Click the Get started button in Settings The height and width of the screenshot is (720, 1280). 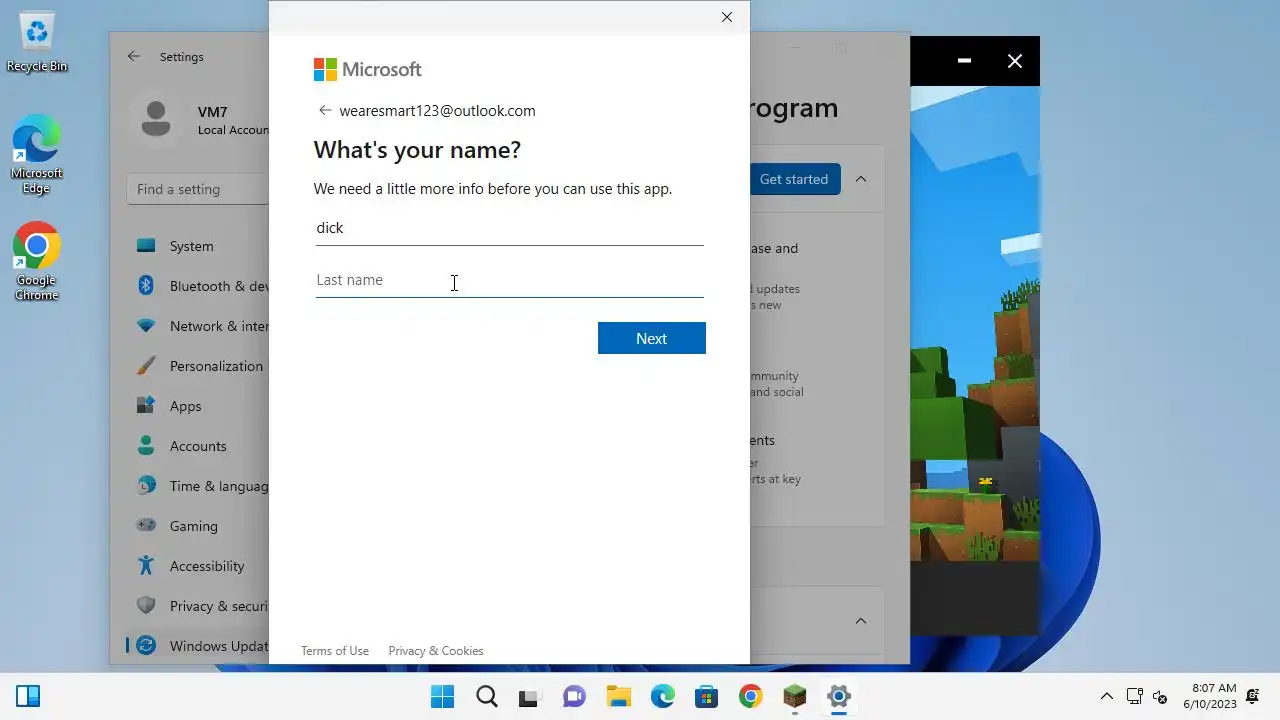(x=794, y=179)
